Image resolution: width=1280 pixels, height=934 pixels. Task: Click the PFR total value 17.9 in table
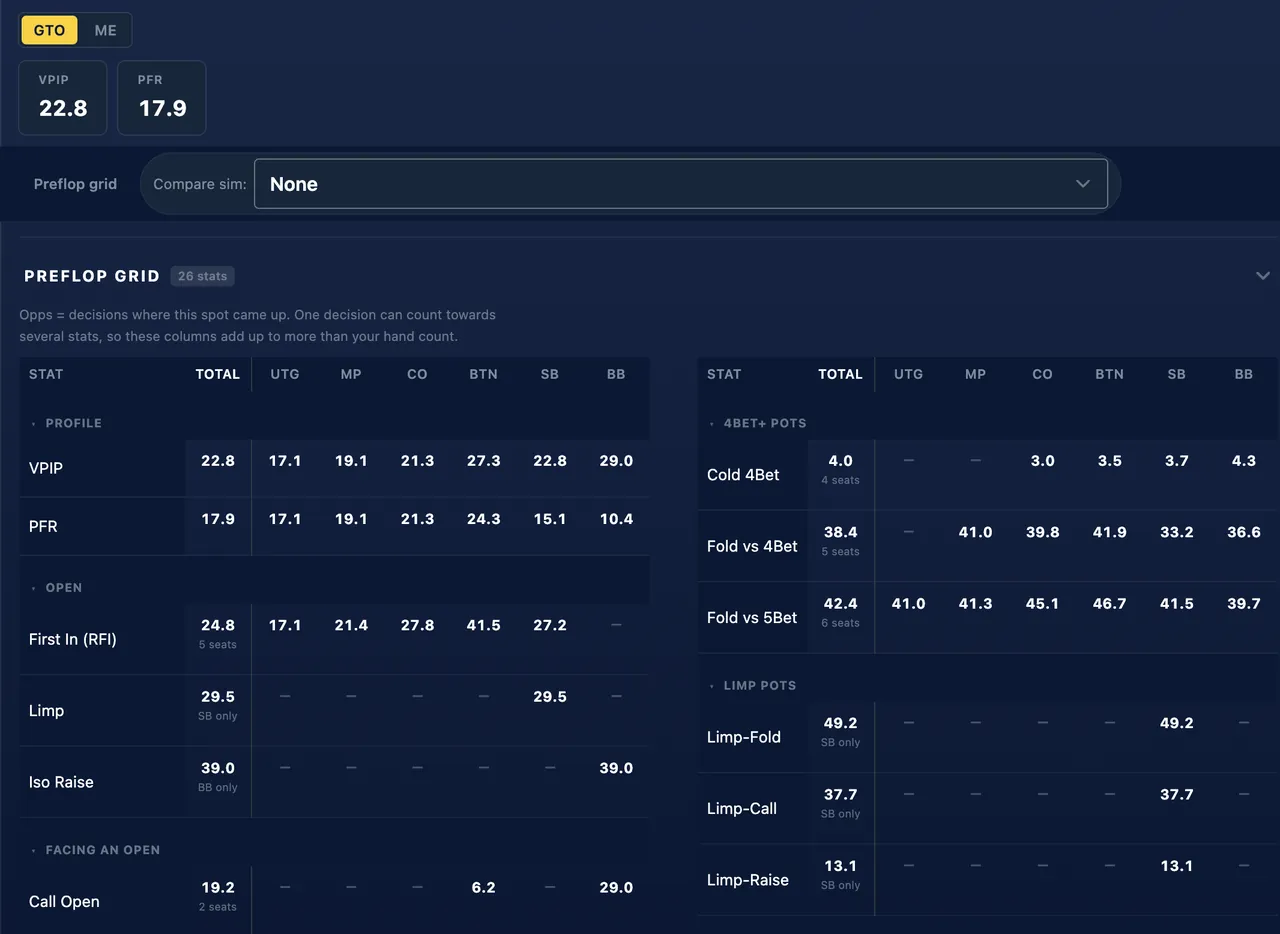pos(218,519)
